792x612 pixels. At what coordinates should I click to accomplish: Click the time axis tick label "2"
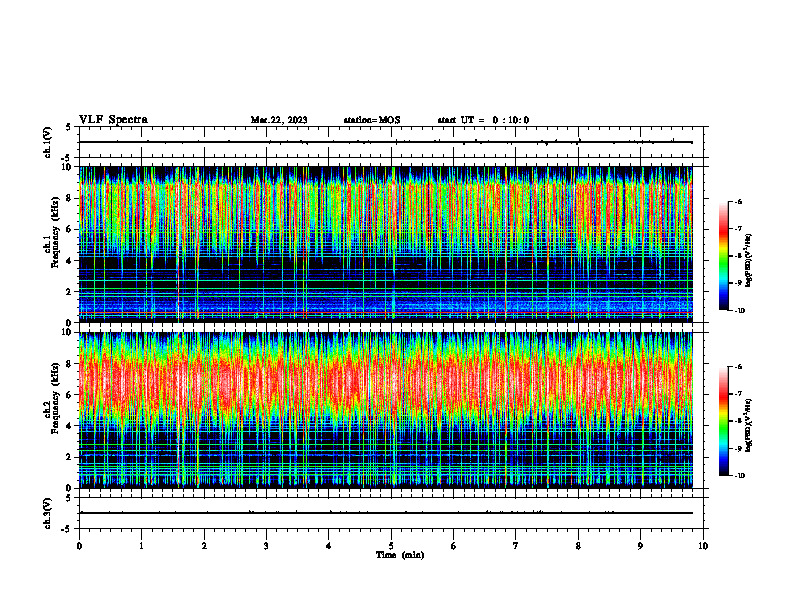(x=204, y=546)
